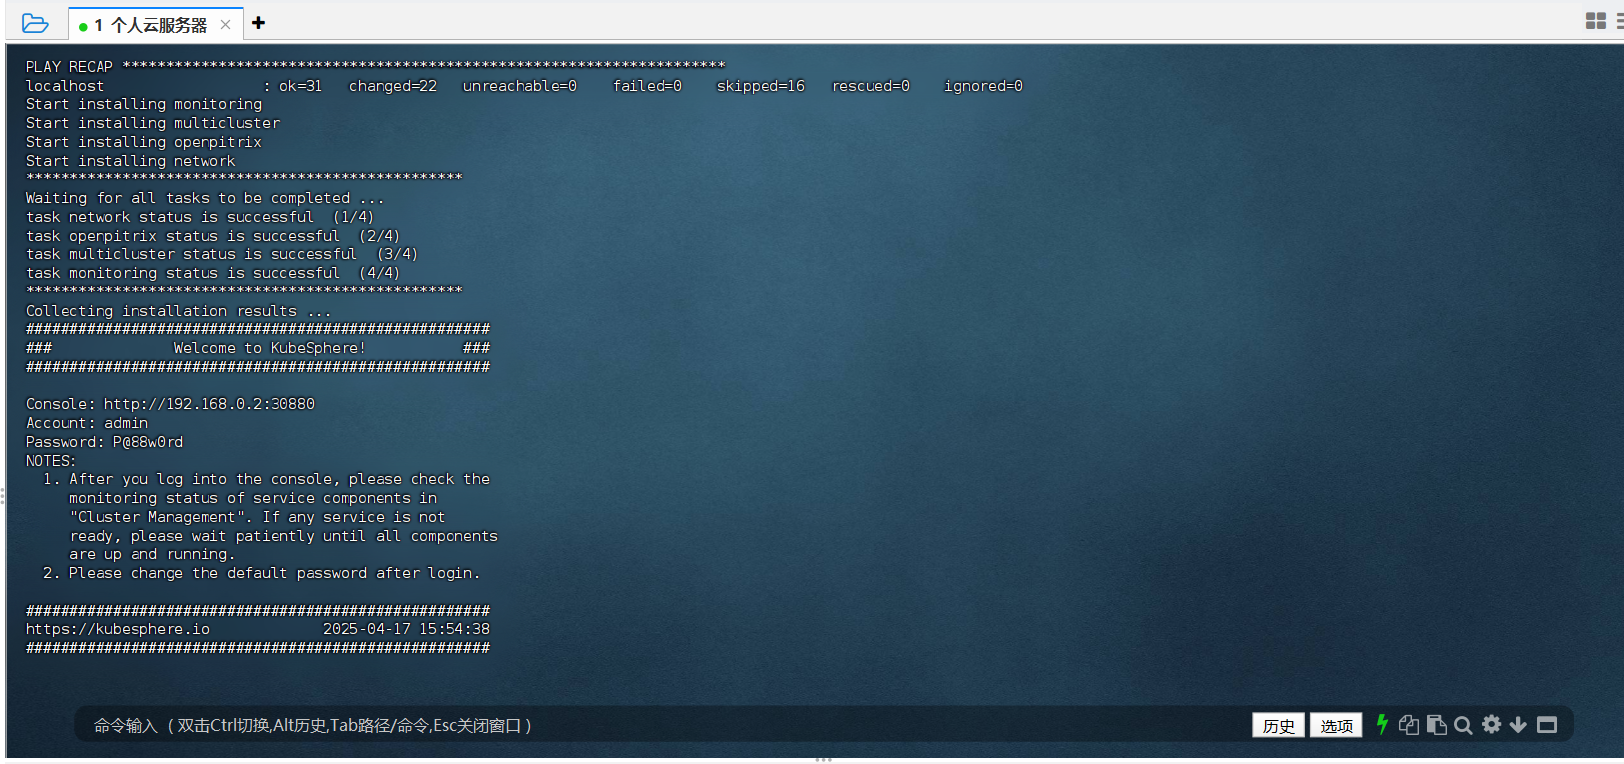Click the timestamp 2025-04-17 15:54:38
The height and width of the screenshot is (764, 1624).
coord(406,629)
